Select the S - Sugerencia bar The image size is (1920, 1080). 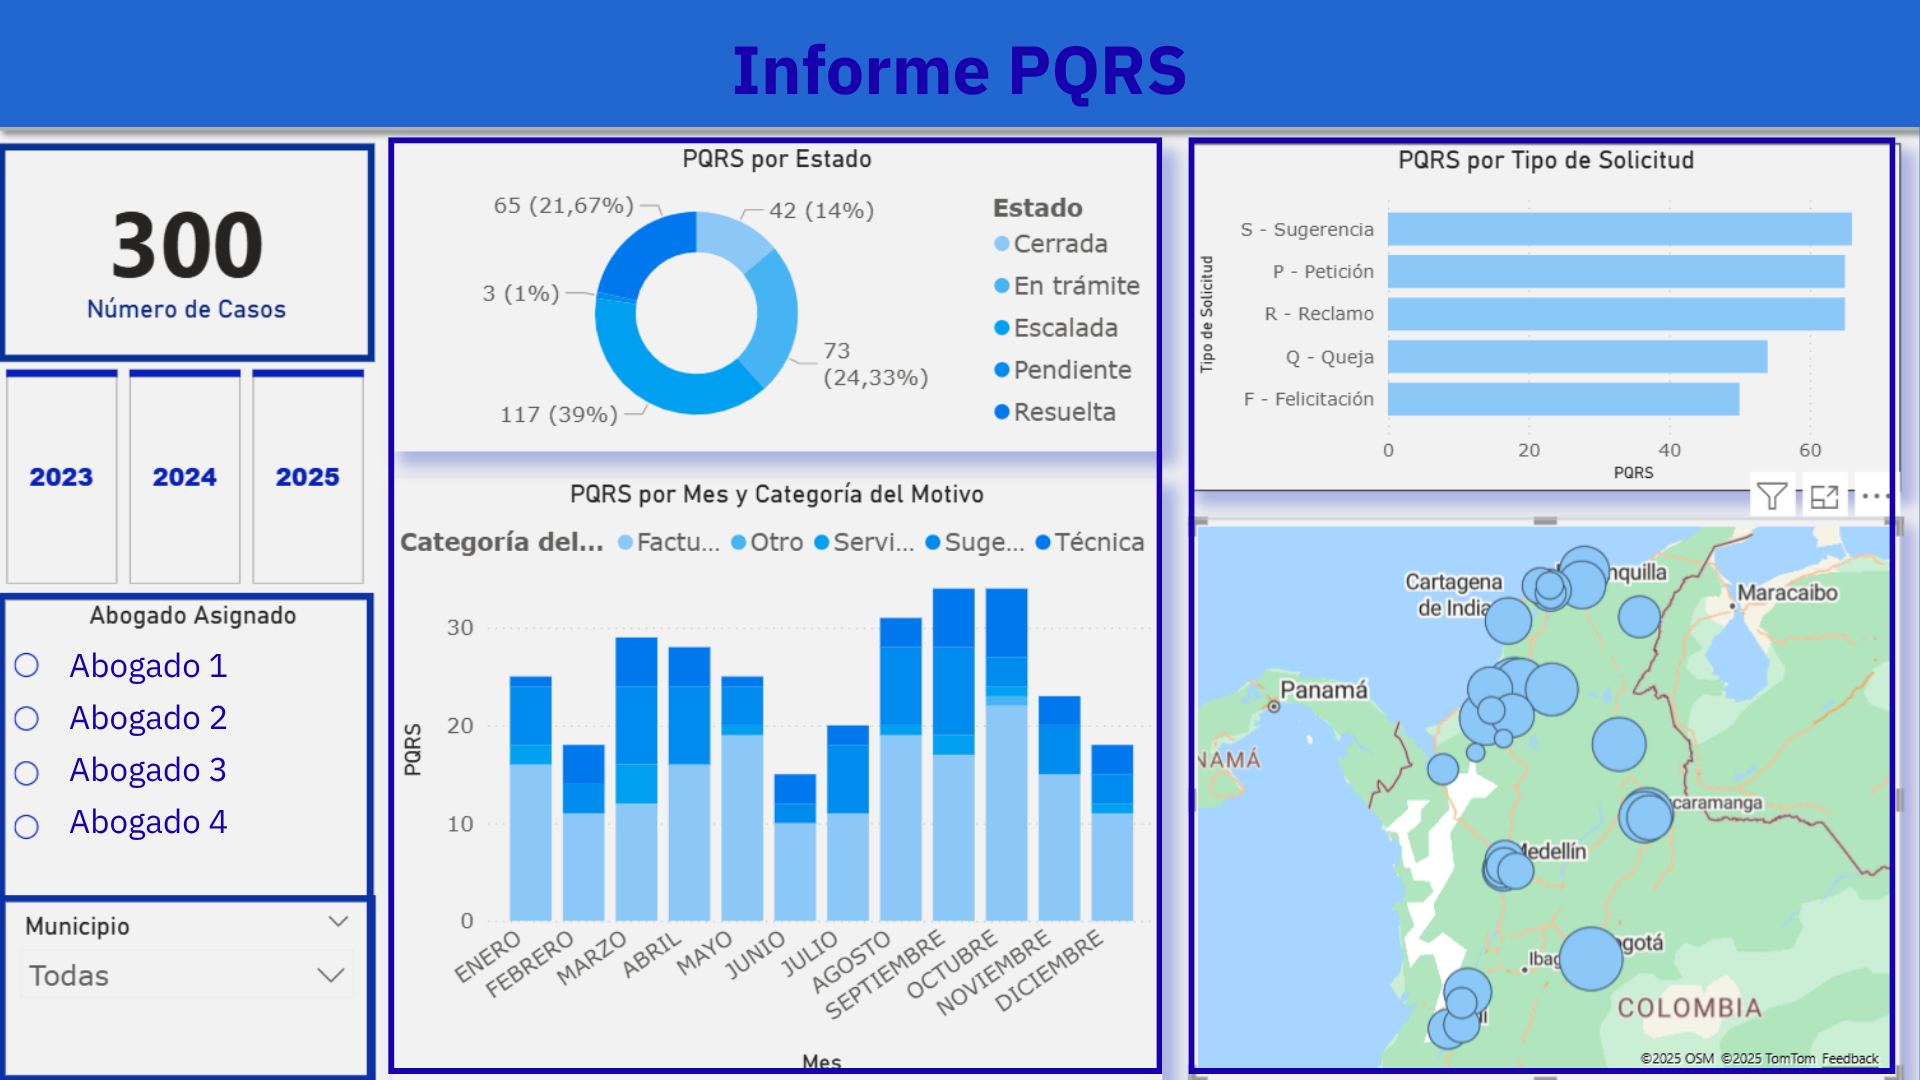click(x=1619, y=229)
